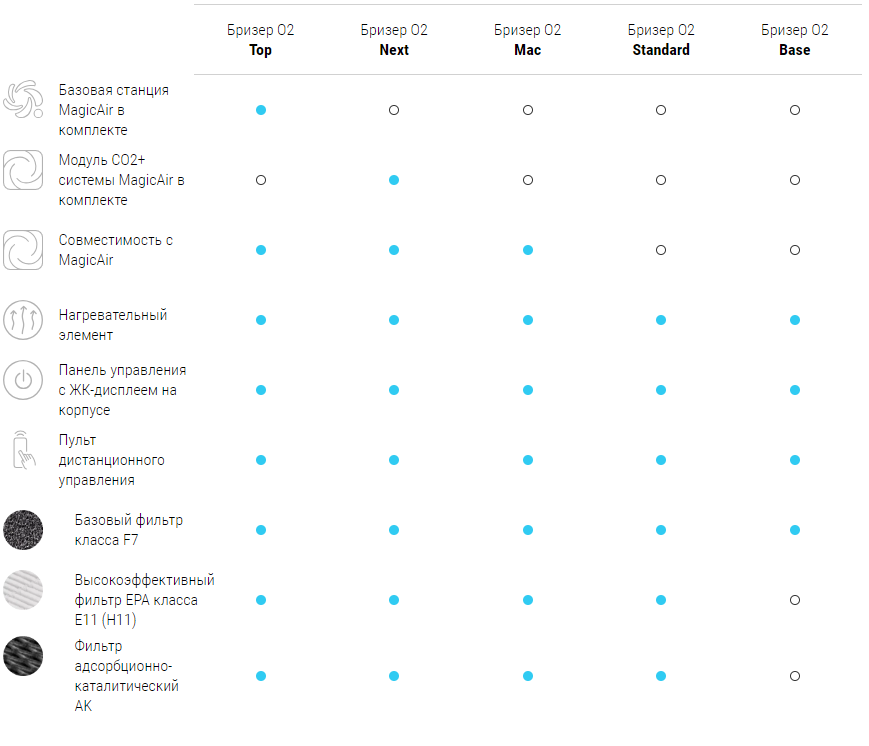The width and height of the screenshot is (869, 746).
Task: Click the CO2+ module icon
Action: 23,170
